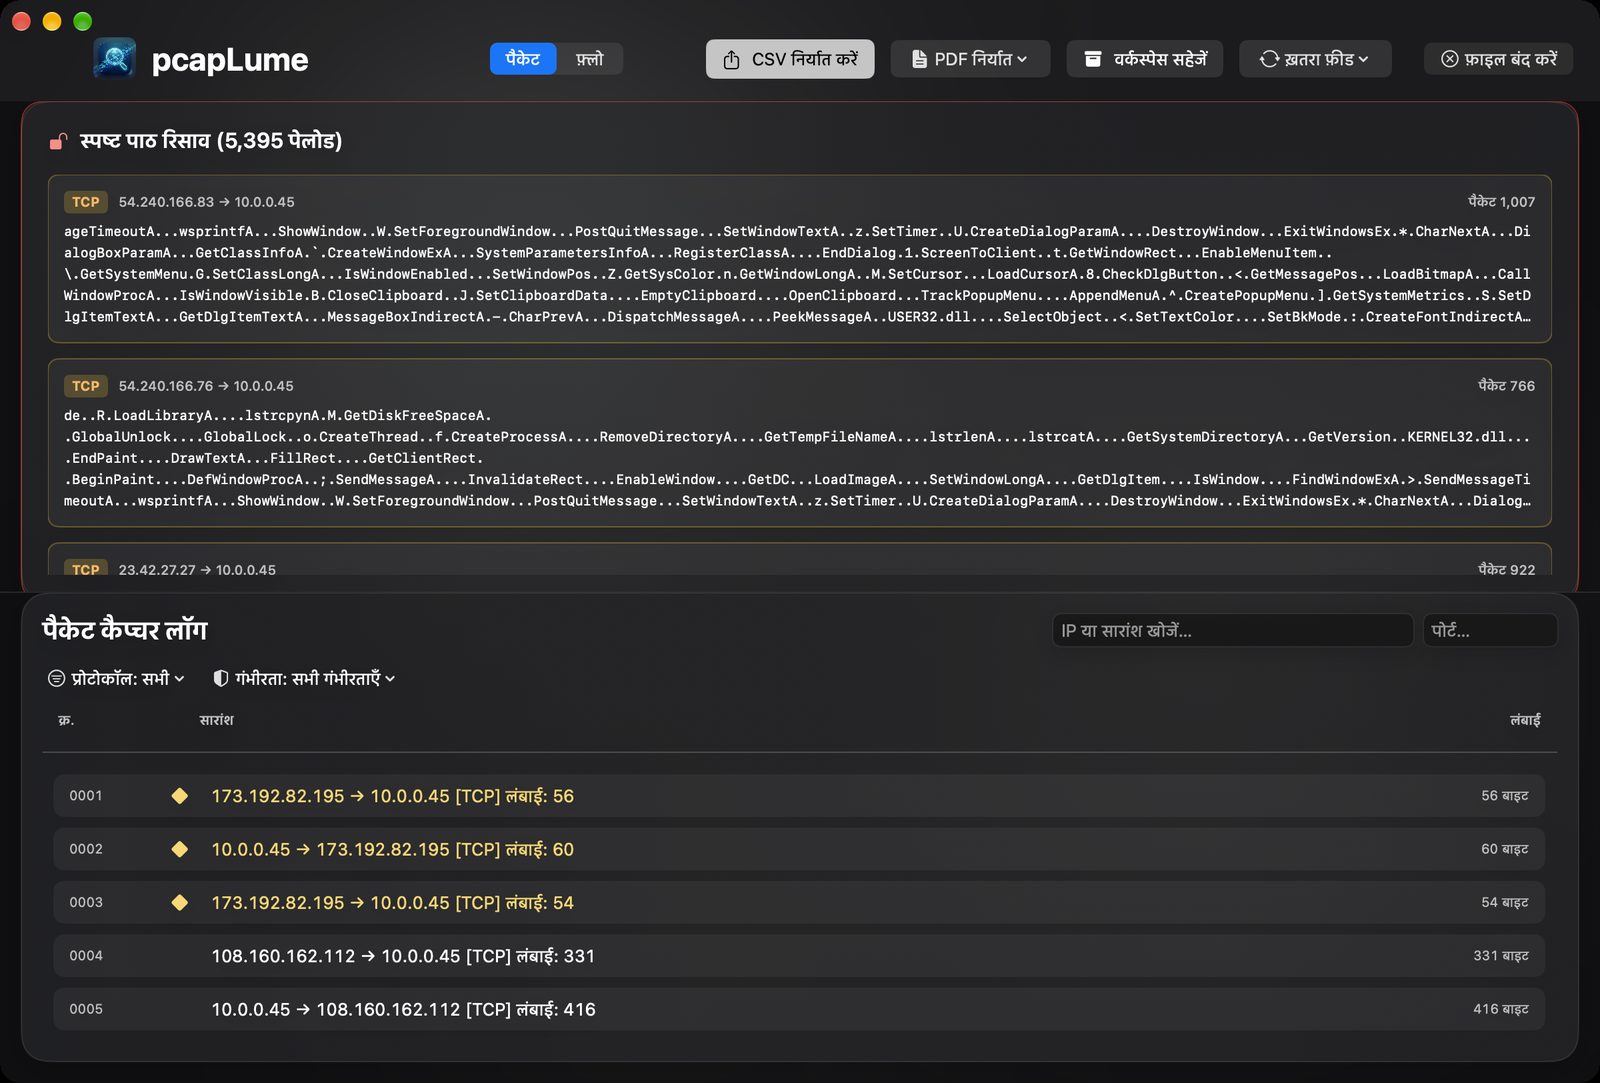Select packet row 173.192.82.195 → 10.0.0.45 लंबाई: 56
The height and width of the screenshot is (1083, 1600).
pos(799,796)
